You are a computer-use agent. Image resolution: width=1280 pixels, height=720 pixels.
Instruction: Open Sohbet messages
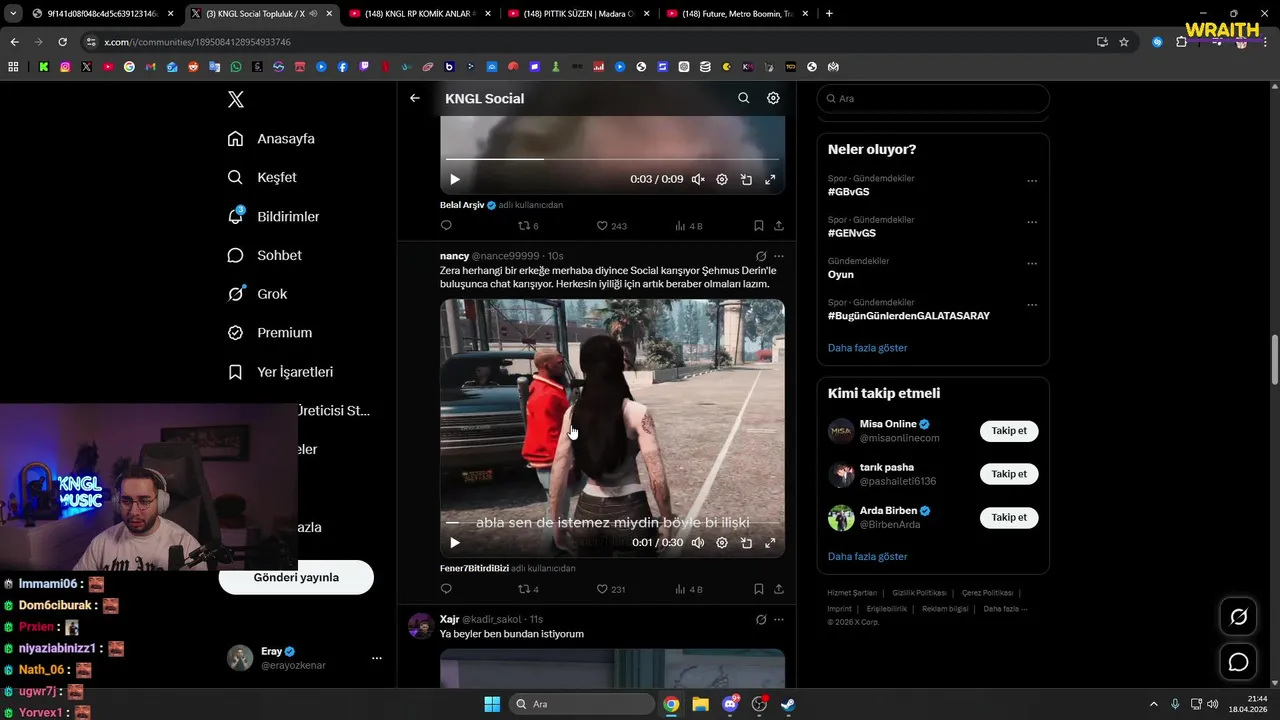[264, 255]
